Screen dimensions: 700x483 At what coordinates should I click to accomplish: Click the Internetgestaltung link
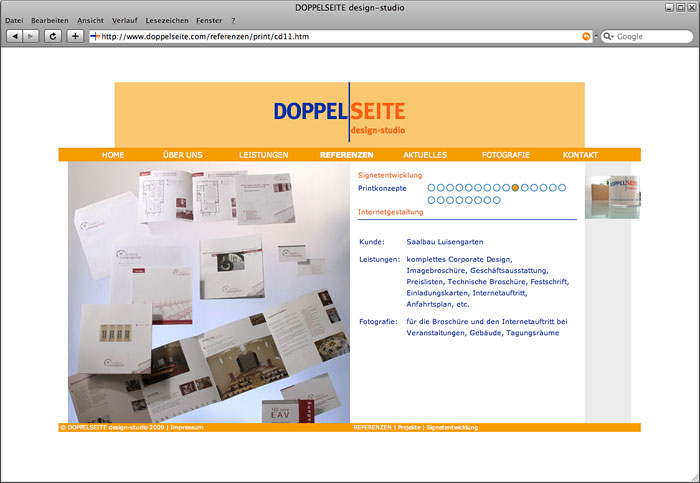coord(390,212)
